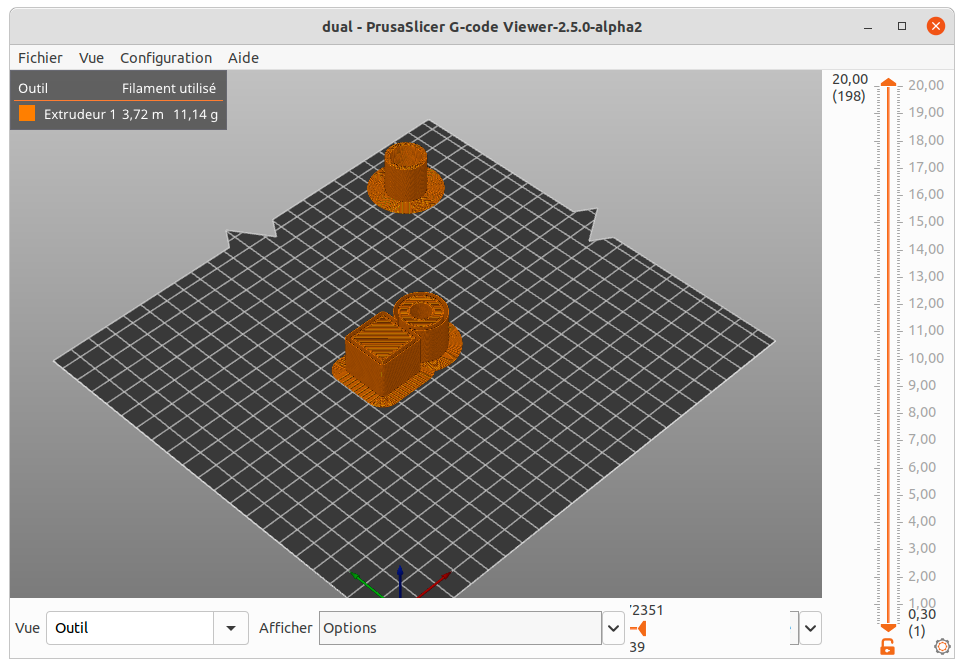Click the 10,00 tick label on layer ruler

[926, 358]
